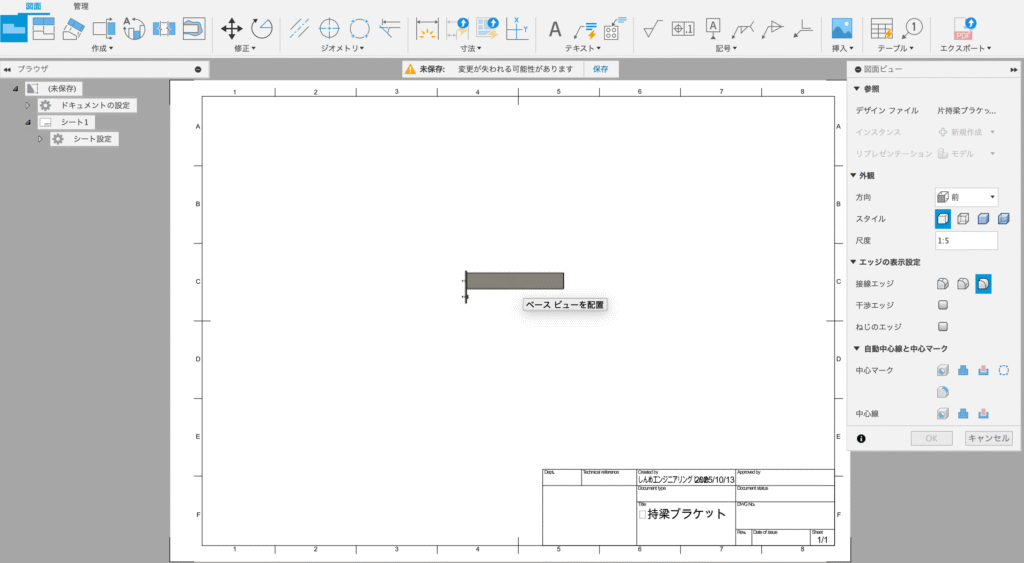The image size is (1024, 563).
Task: Select the Welding symbol tool
Action: tap(743, 29)
